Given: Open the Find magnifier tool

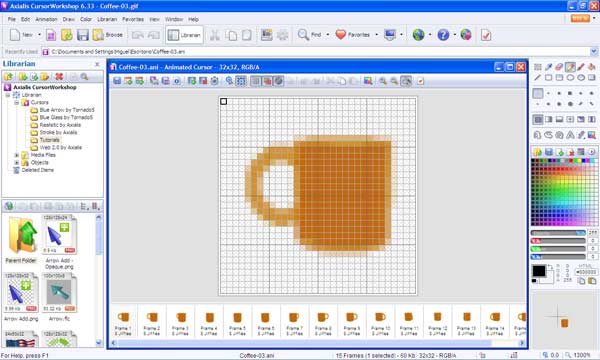Looking at the screenshot, I should [303, 35].
